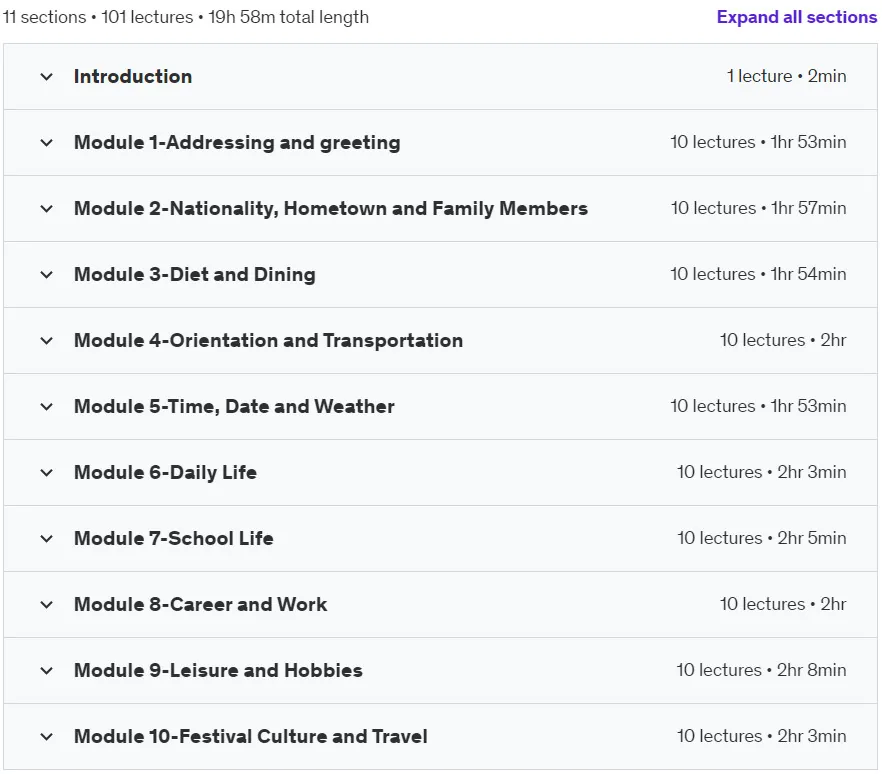Expand chevron next to Module 5-Time, Date and Weather
Viewport: 882px width, 774px height.
click(47, 407)
